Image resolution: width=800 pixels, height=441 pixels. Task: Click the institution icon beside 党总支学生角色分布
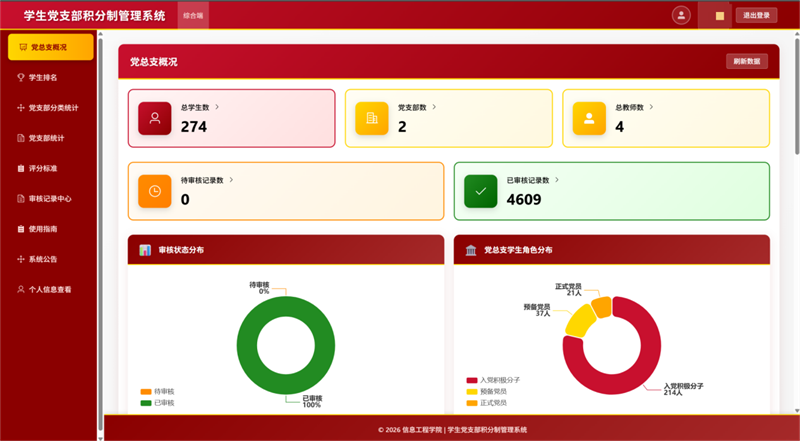coord(471,250)
